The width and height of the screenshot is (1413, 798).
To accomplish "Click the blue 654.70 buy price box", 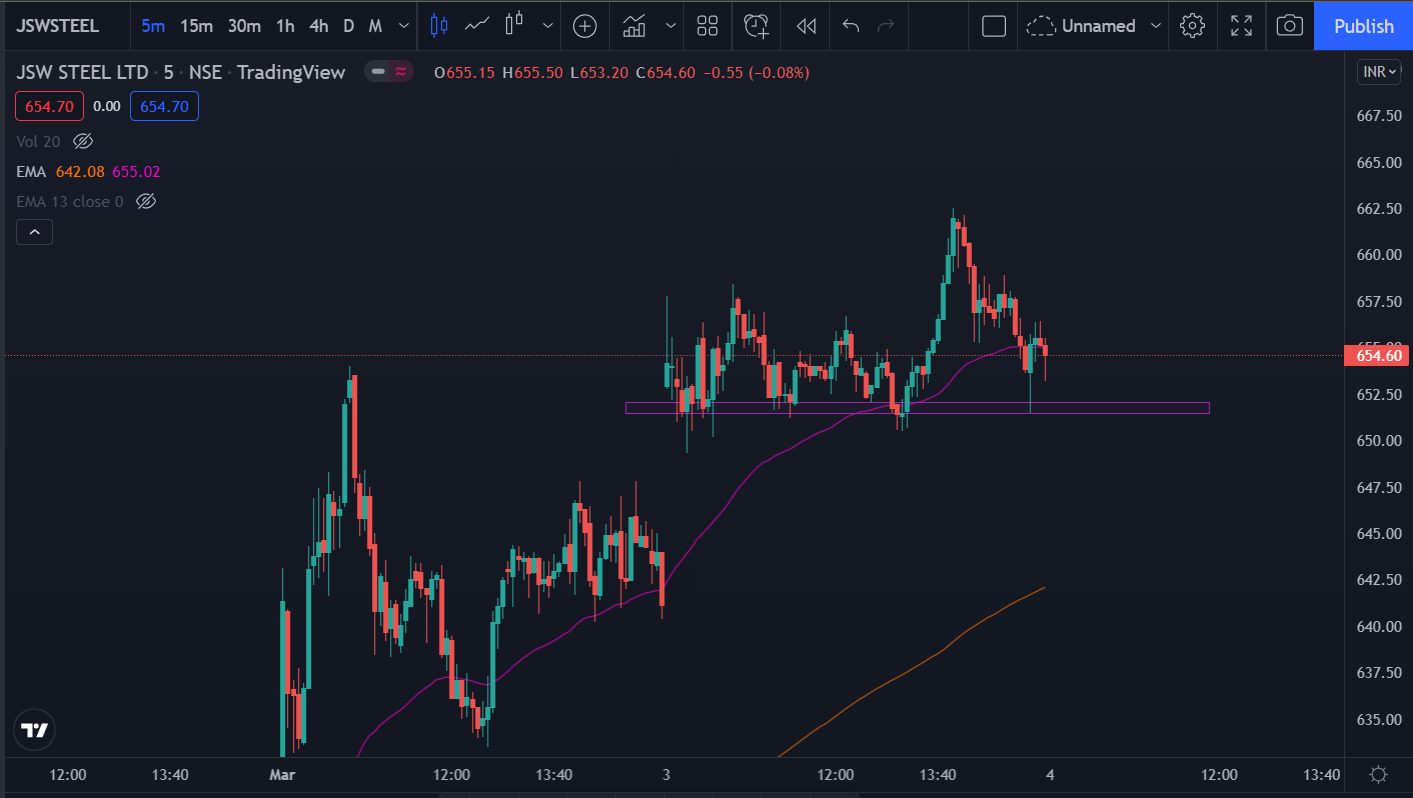I will (164, 106).
